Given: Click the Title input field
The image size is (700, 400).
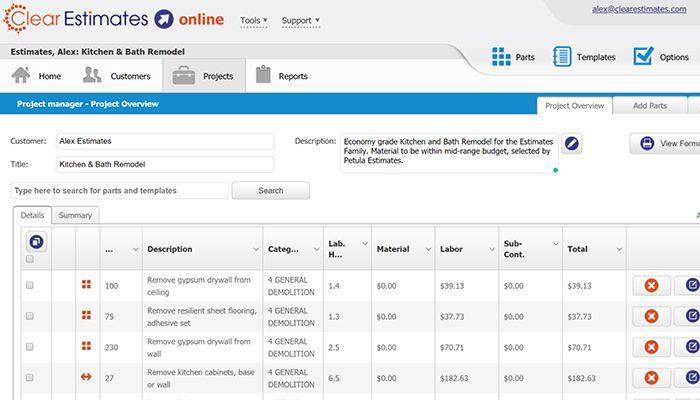Looking at the screenshot, I should point(165,164).
